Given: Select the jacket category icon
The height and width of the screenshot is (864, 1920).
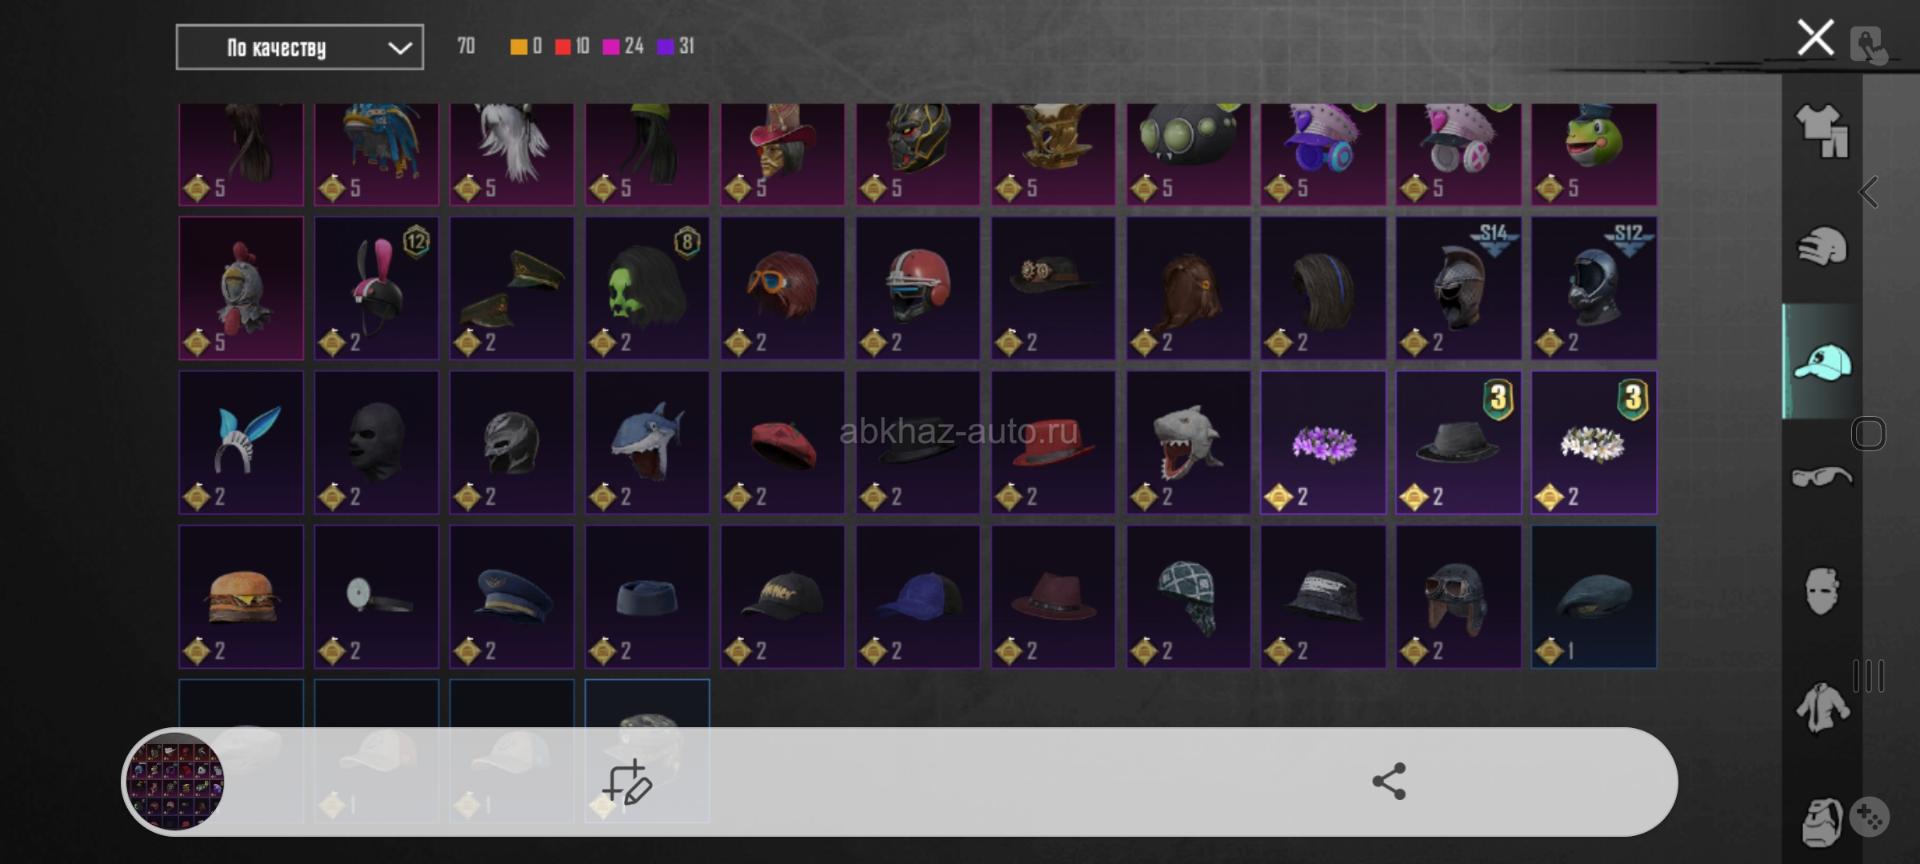Looking at the screenshot, I should (1822, 708).
